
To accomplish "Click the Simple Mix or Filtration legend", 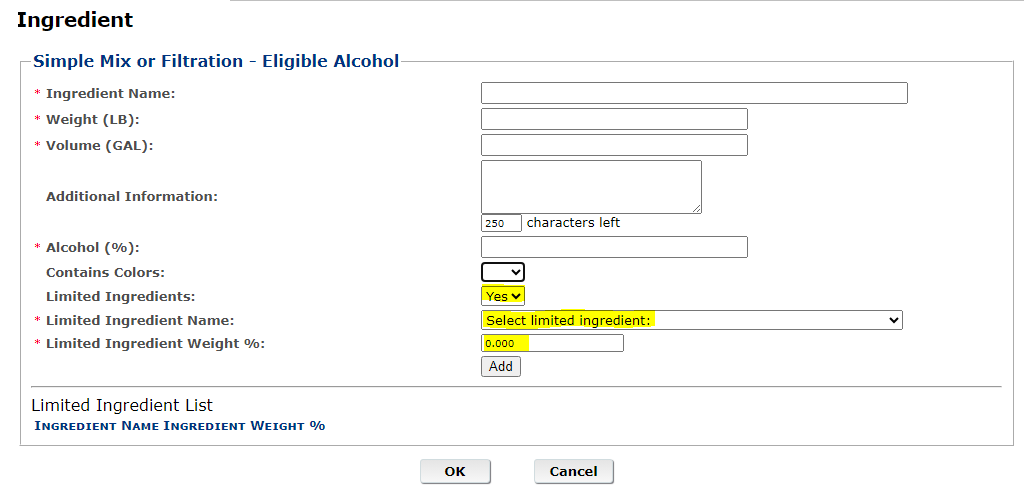I will tap(216, 61).
